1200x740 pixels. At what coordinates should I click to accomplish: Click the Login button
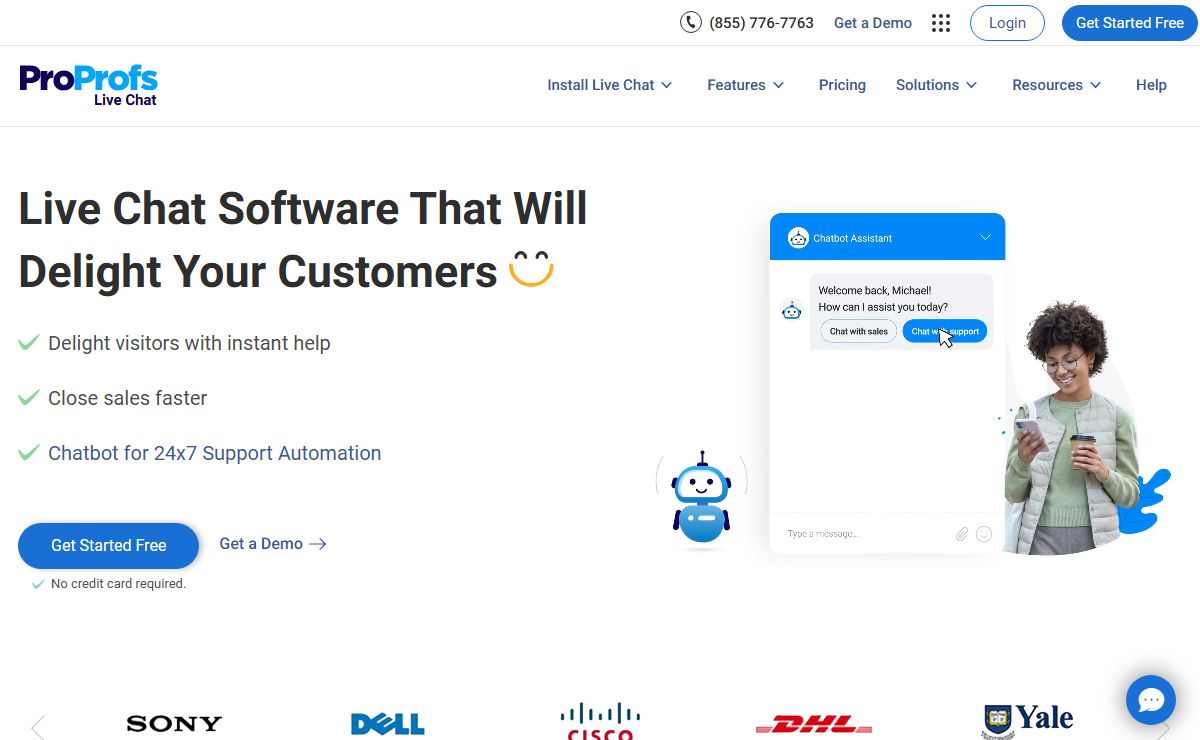[1007, 23]
